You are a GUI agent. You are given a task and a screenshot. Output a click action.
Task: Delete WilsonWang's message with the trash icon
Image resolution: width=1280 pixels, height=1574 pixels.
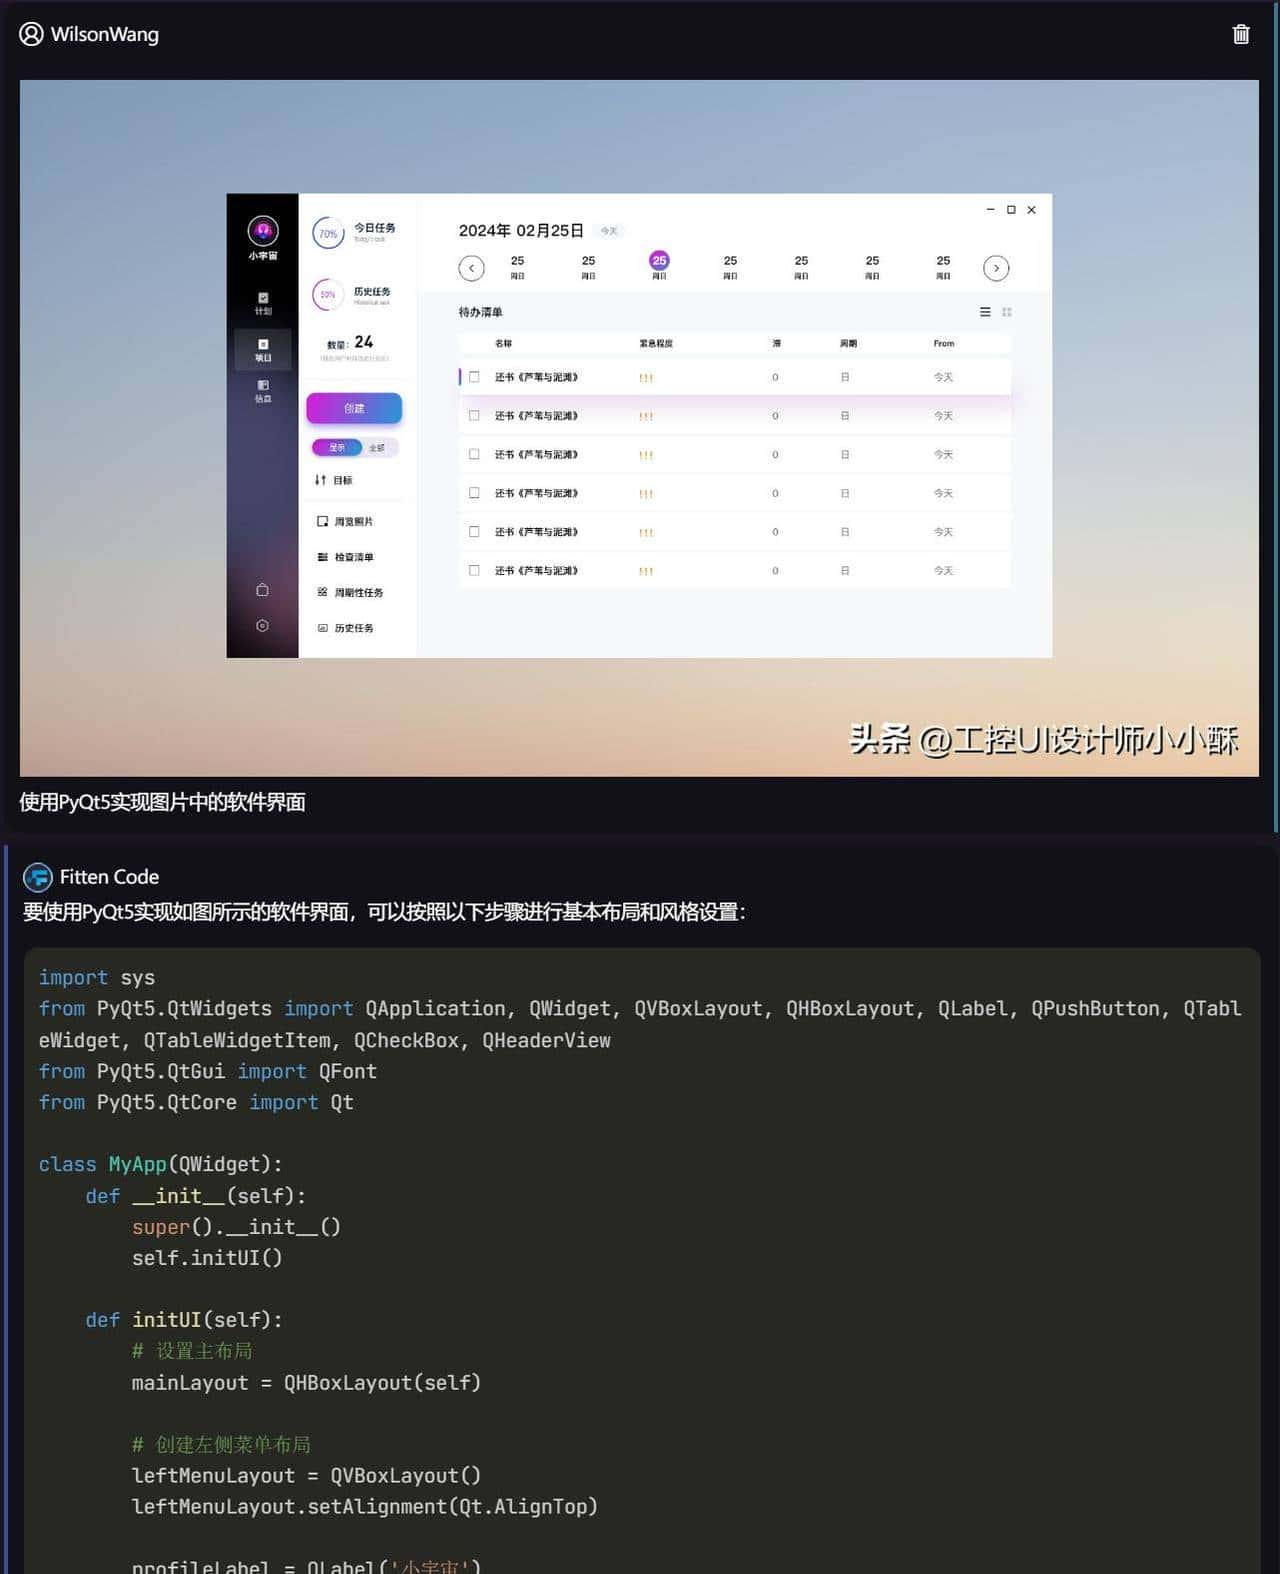point(1240,34)
